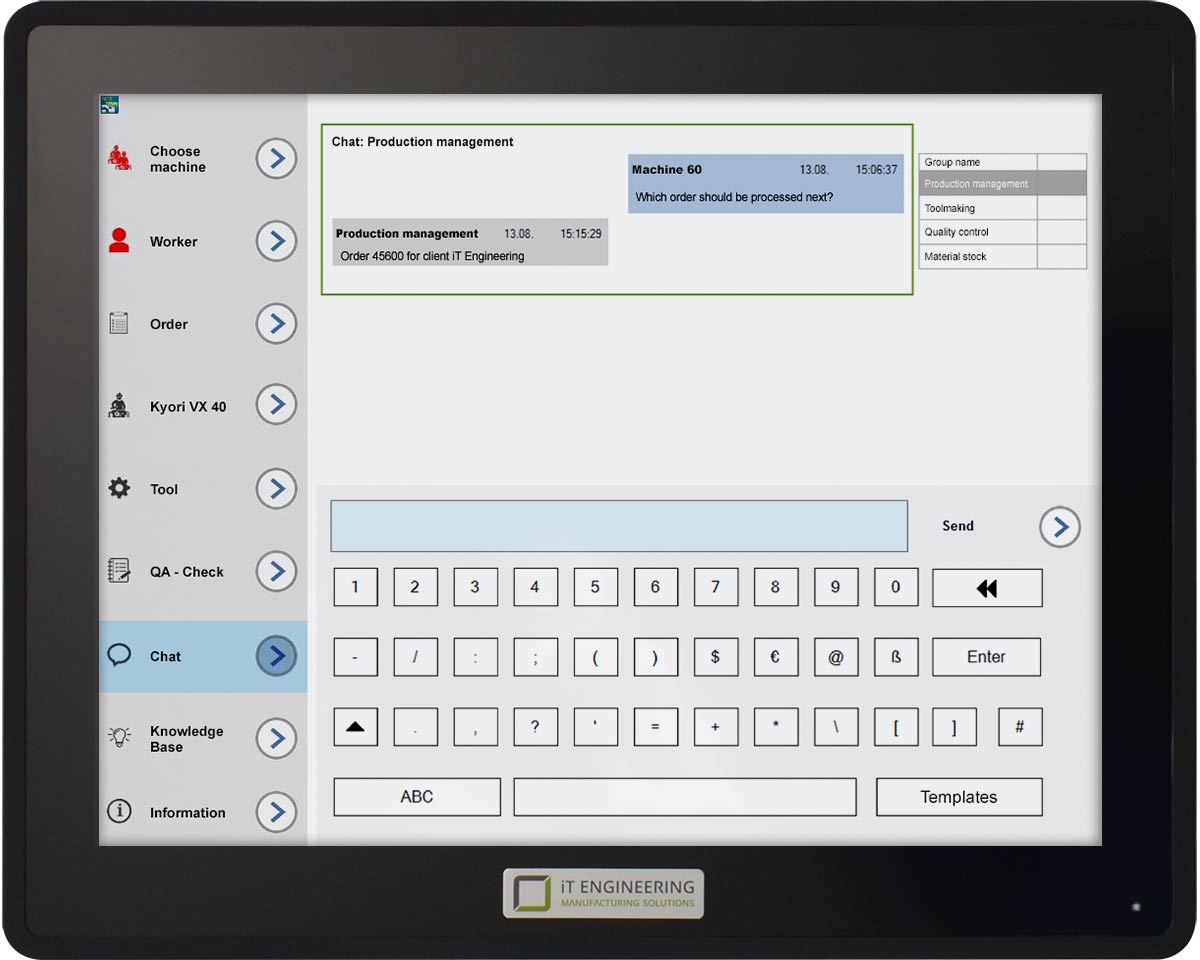Viewport: 1200px width, 960px height.
Task: Click the Information icon
Action: 118,812
